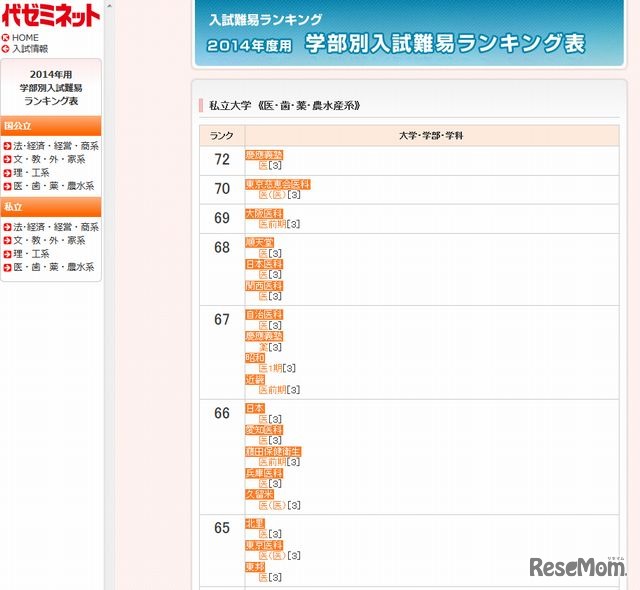Open the 代ゼミネット logo
The width and height of the screenshot is (640, 590).
click(51, 16)
